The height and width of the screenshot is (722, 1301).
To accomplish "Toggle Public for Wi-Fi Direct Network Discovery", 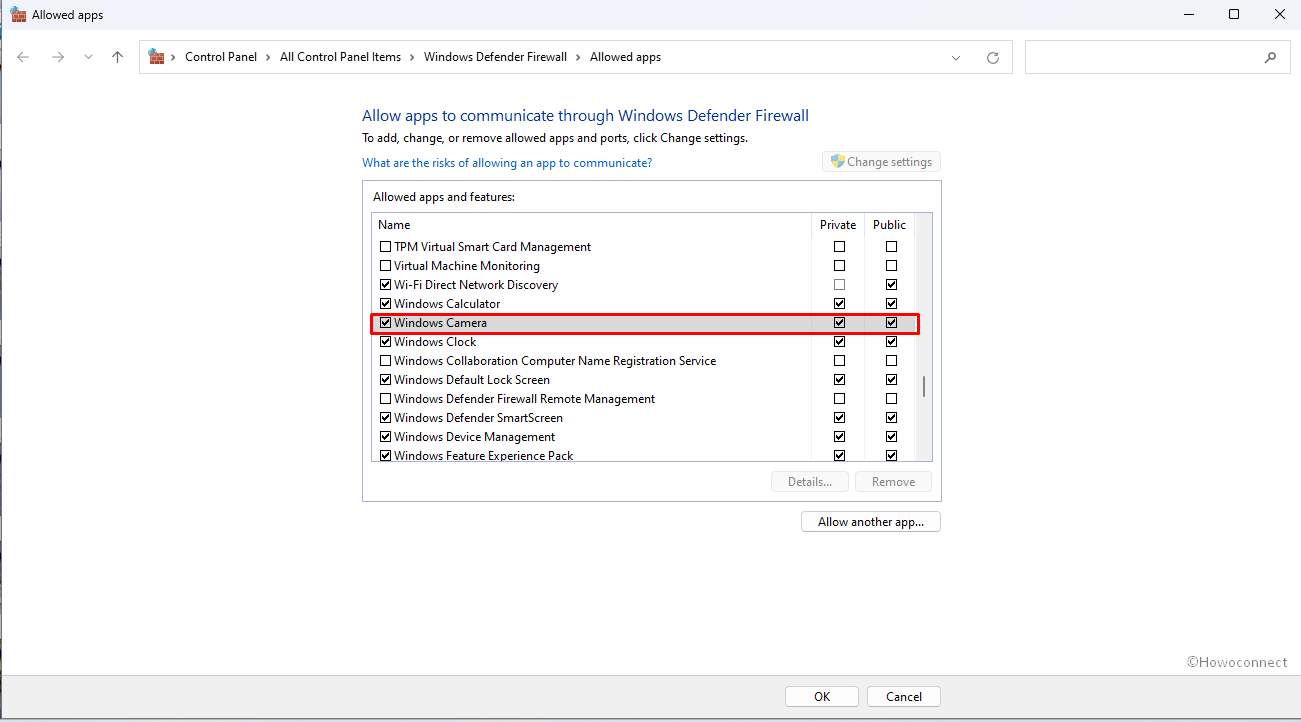I will click(x=891, y=285).
